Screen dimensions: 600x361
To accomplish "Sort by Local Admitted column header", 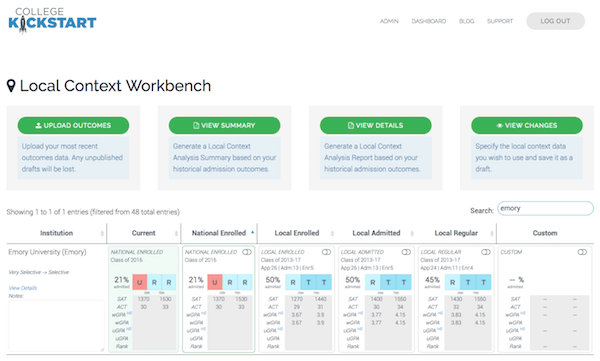I will (x=377, y=233).
